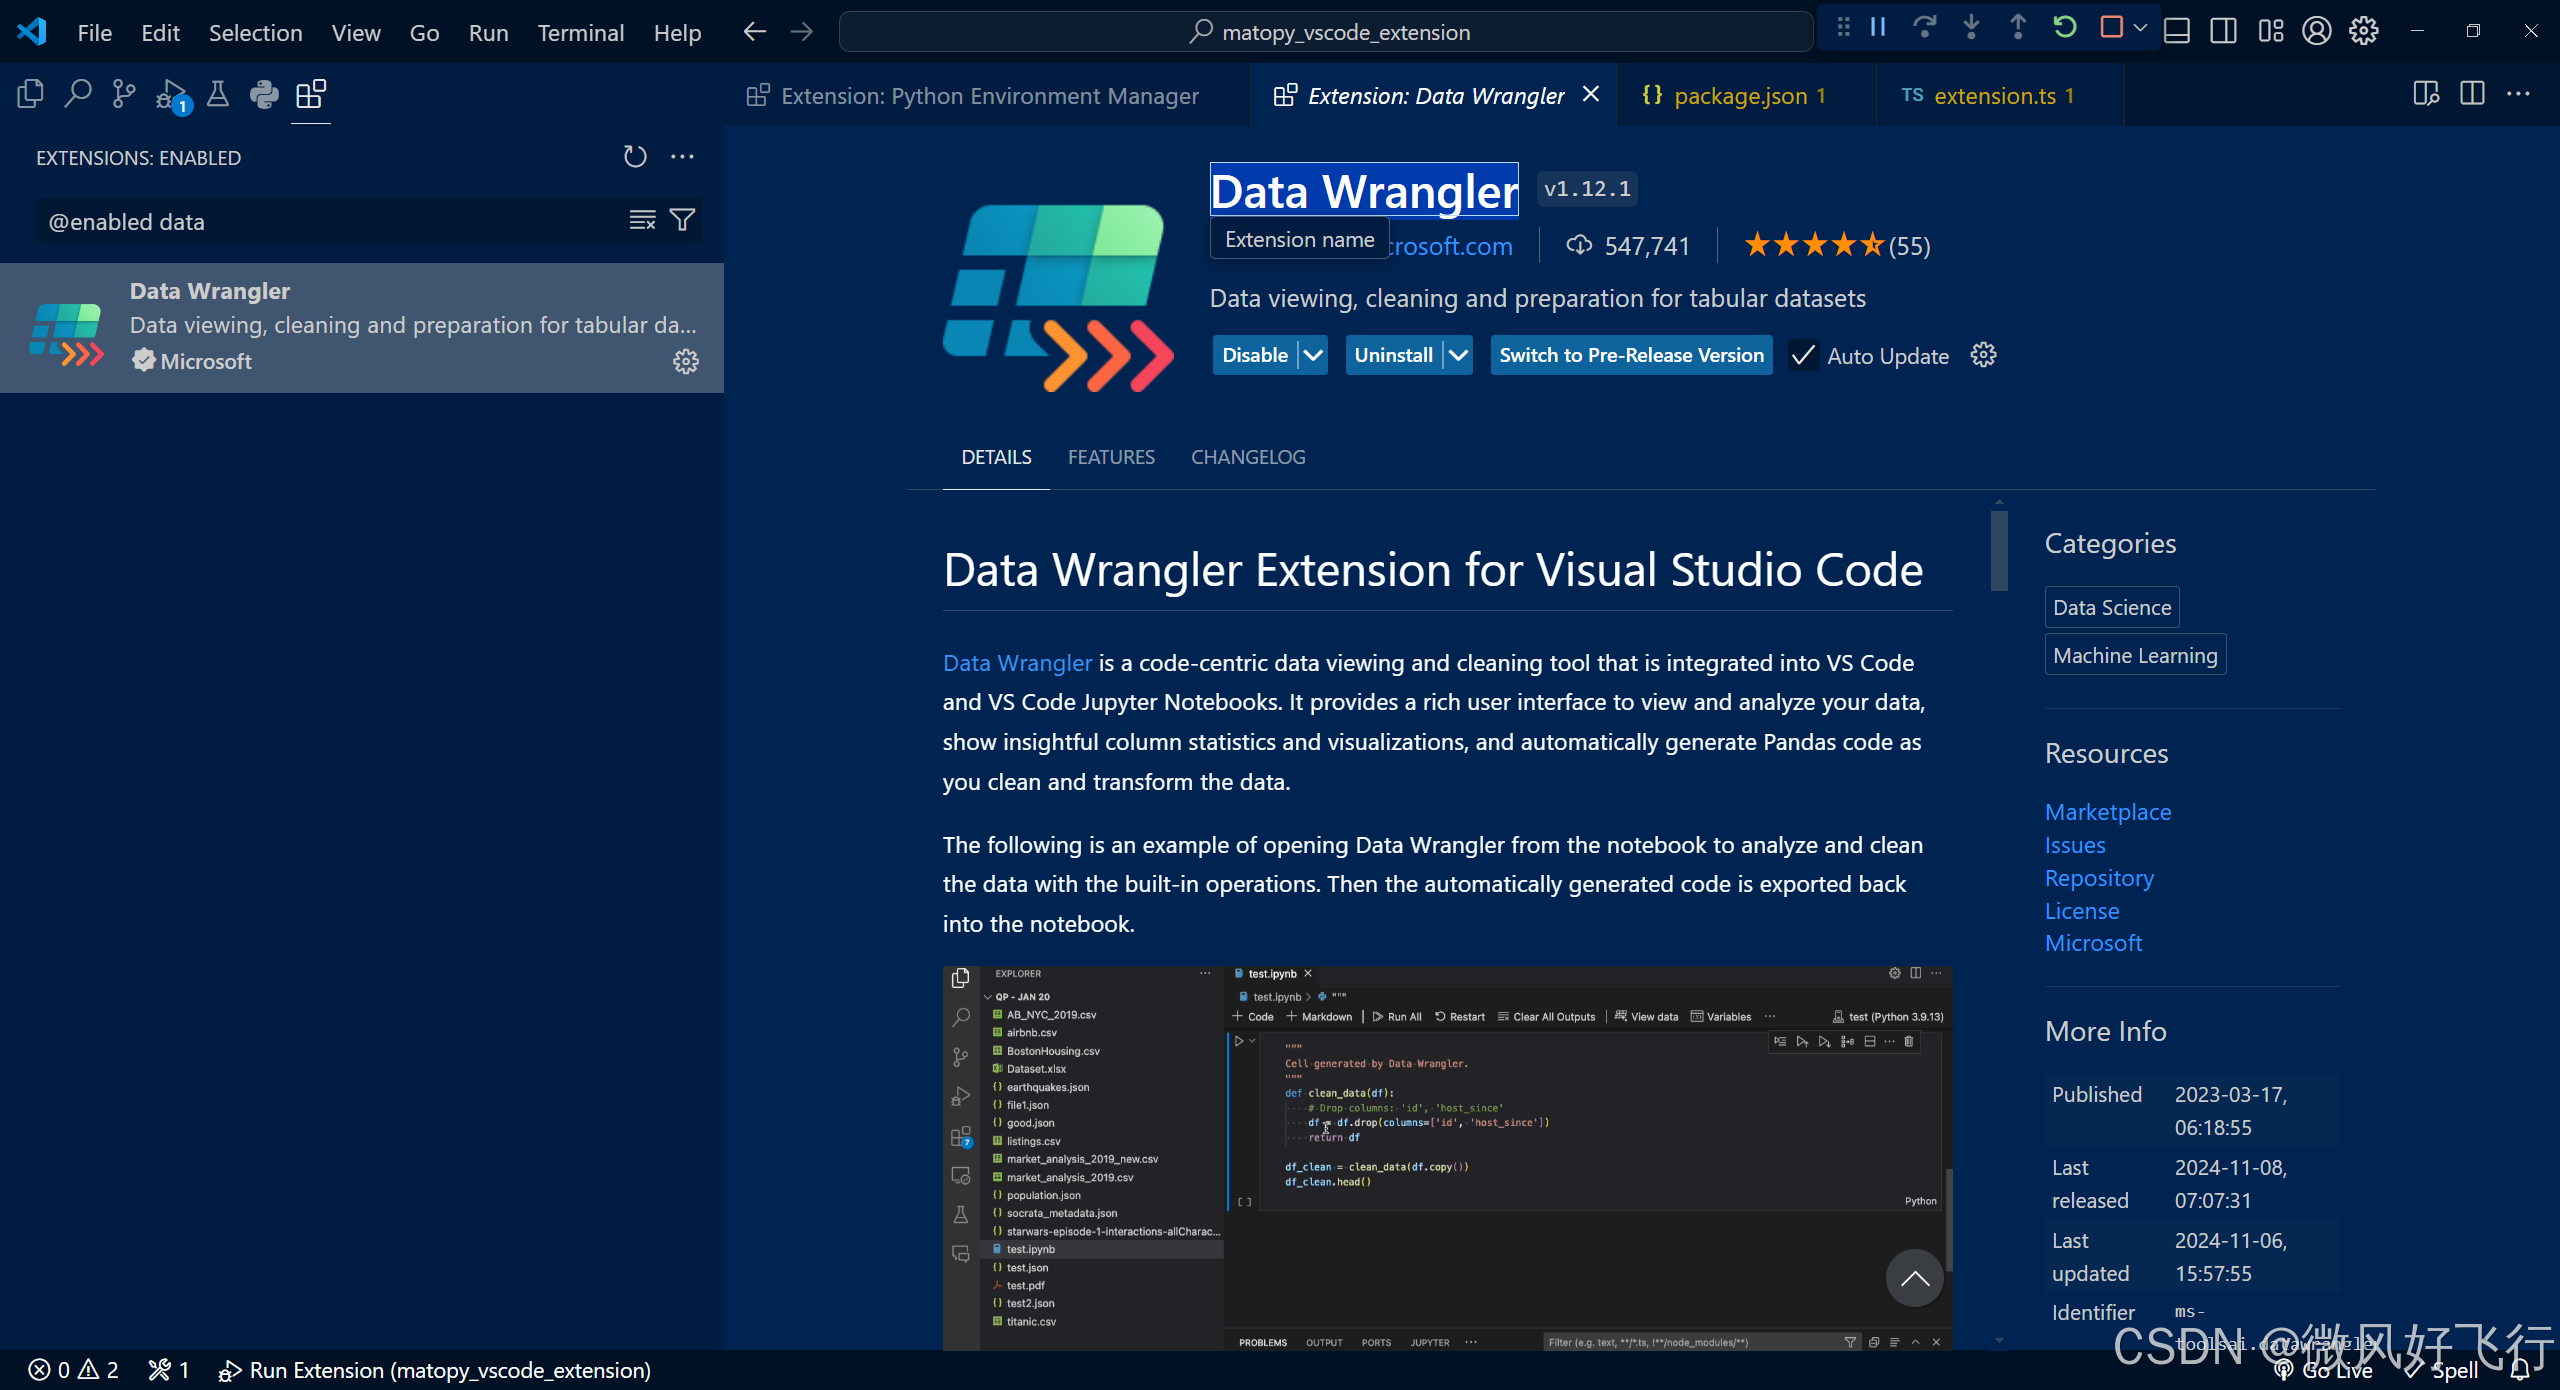Image resolution: width=2560 pixels, height=1390 pixels.
Task: Expand the Disable button dropdown arrow
Action: click(1313, 355)
